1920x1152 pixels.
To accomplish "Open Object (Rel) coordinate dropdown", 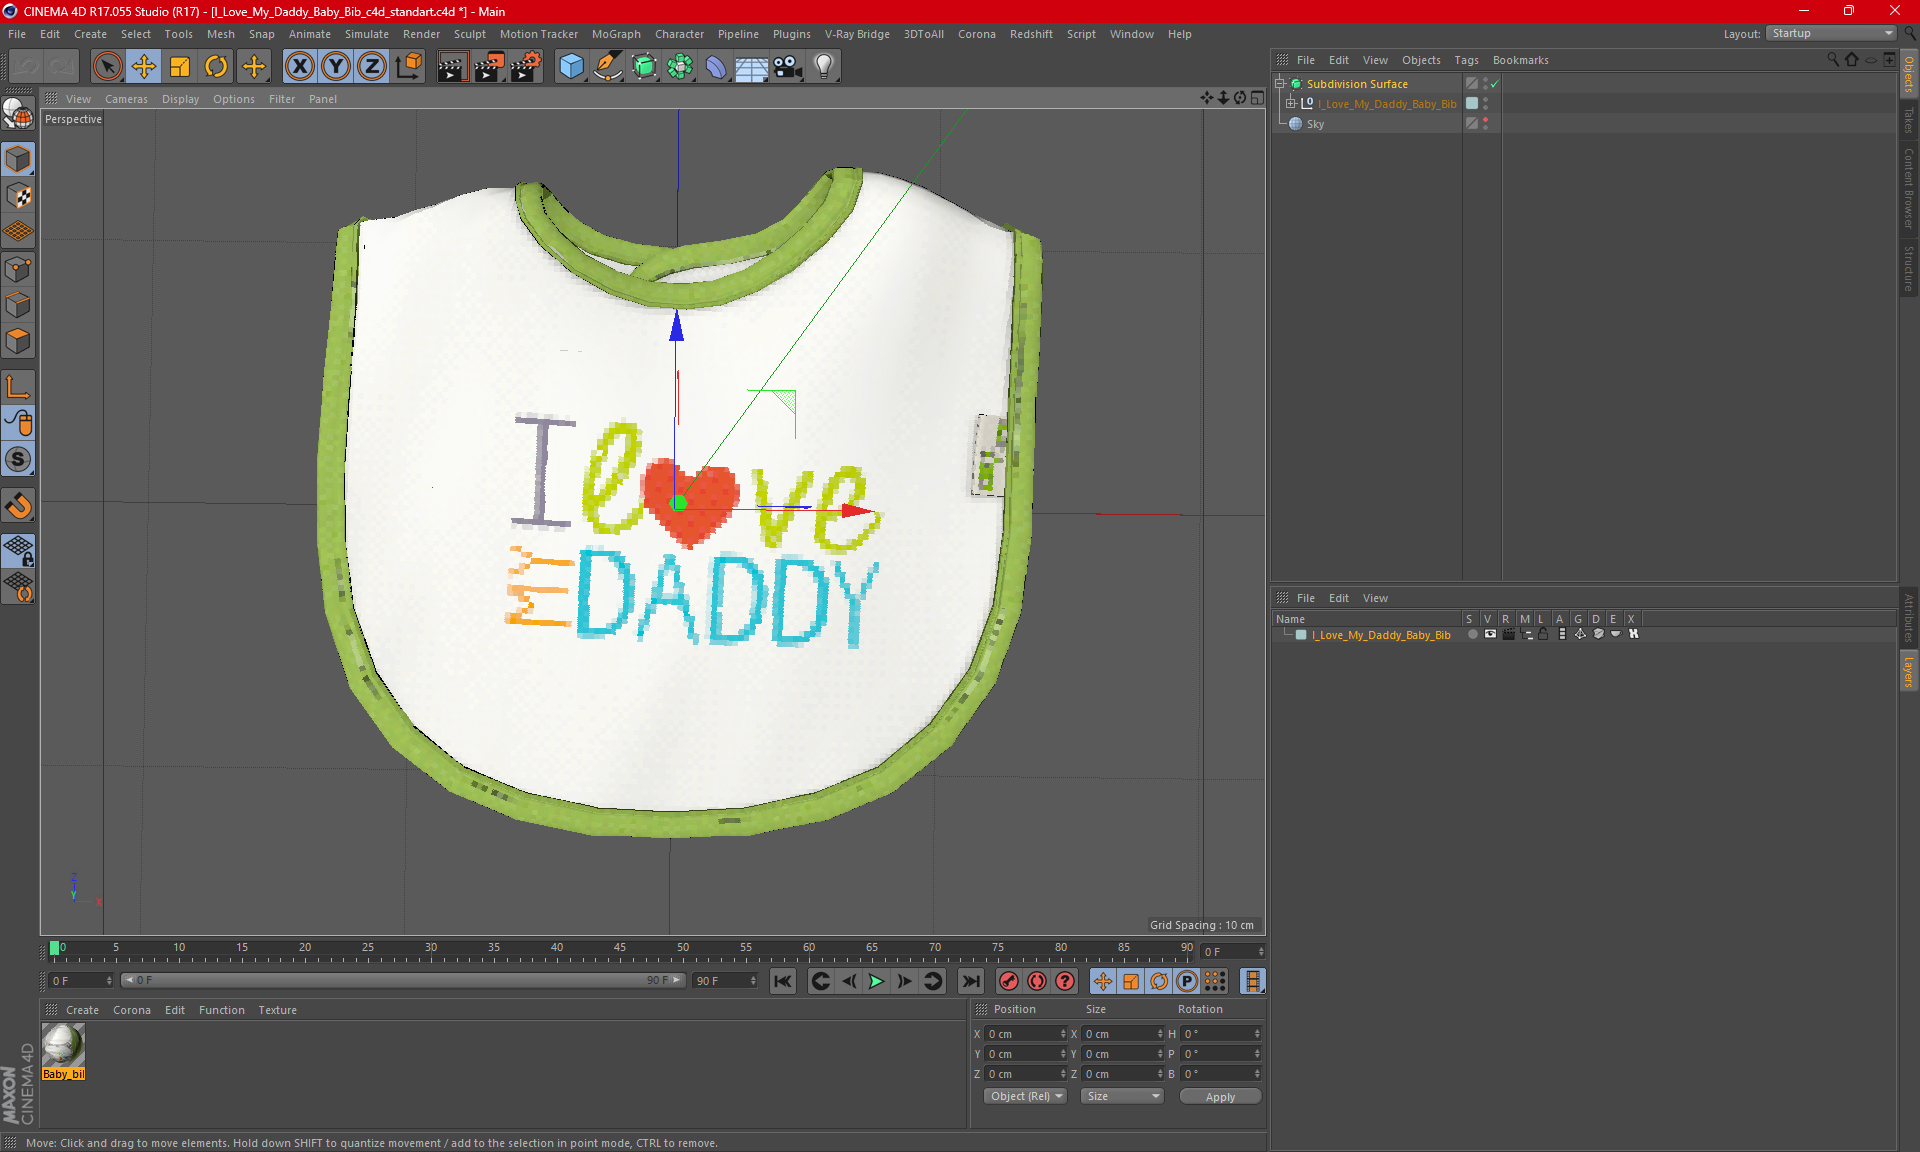I will click(x=1026, y=1096).
